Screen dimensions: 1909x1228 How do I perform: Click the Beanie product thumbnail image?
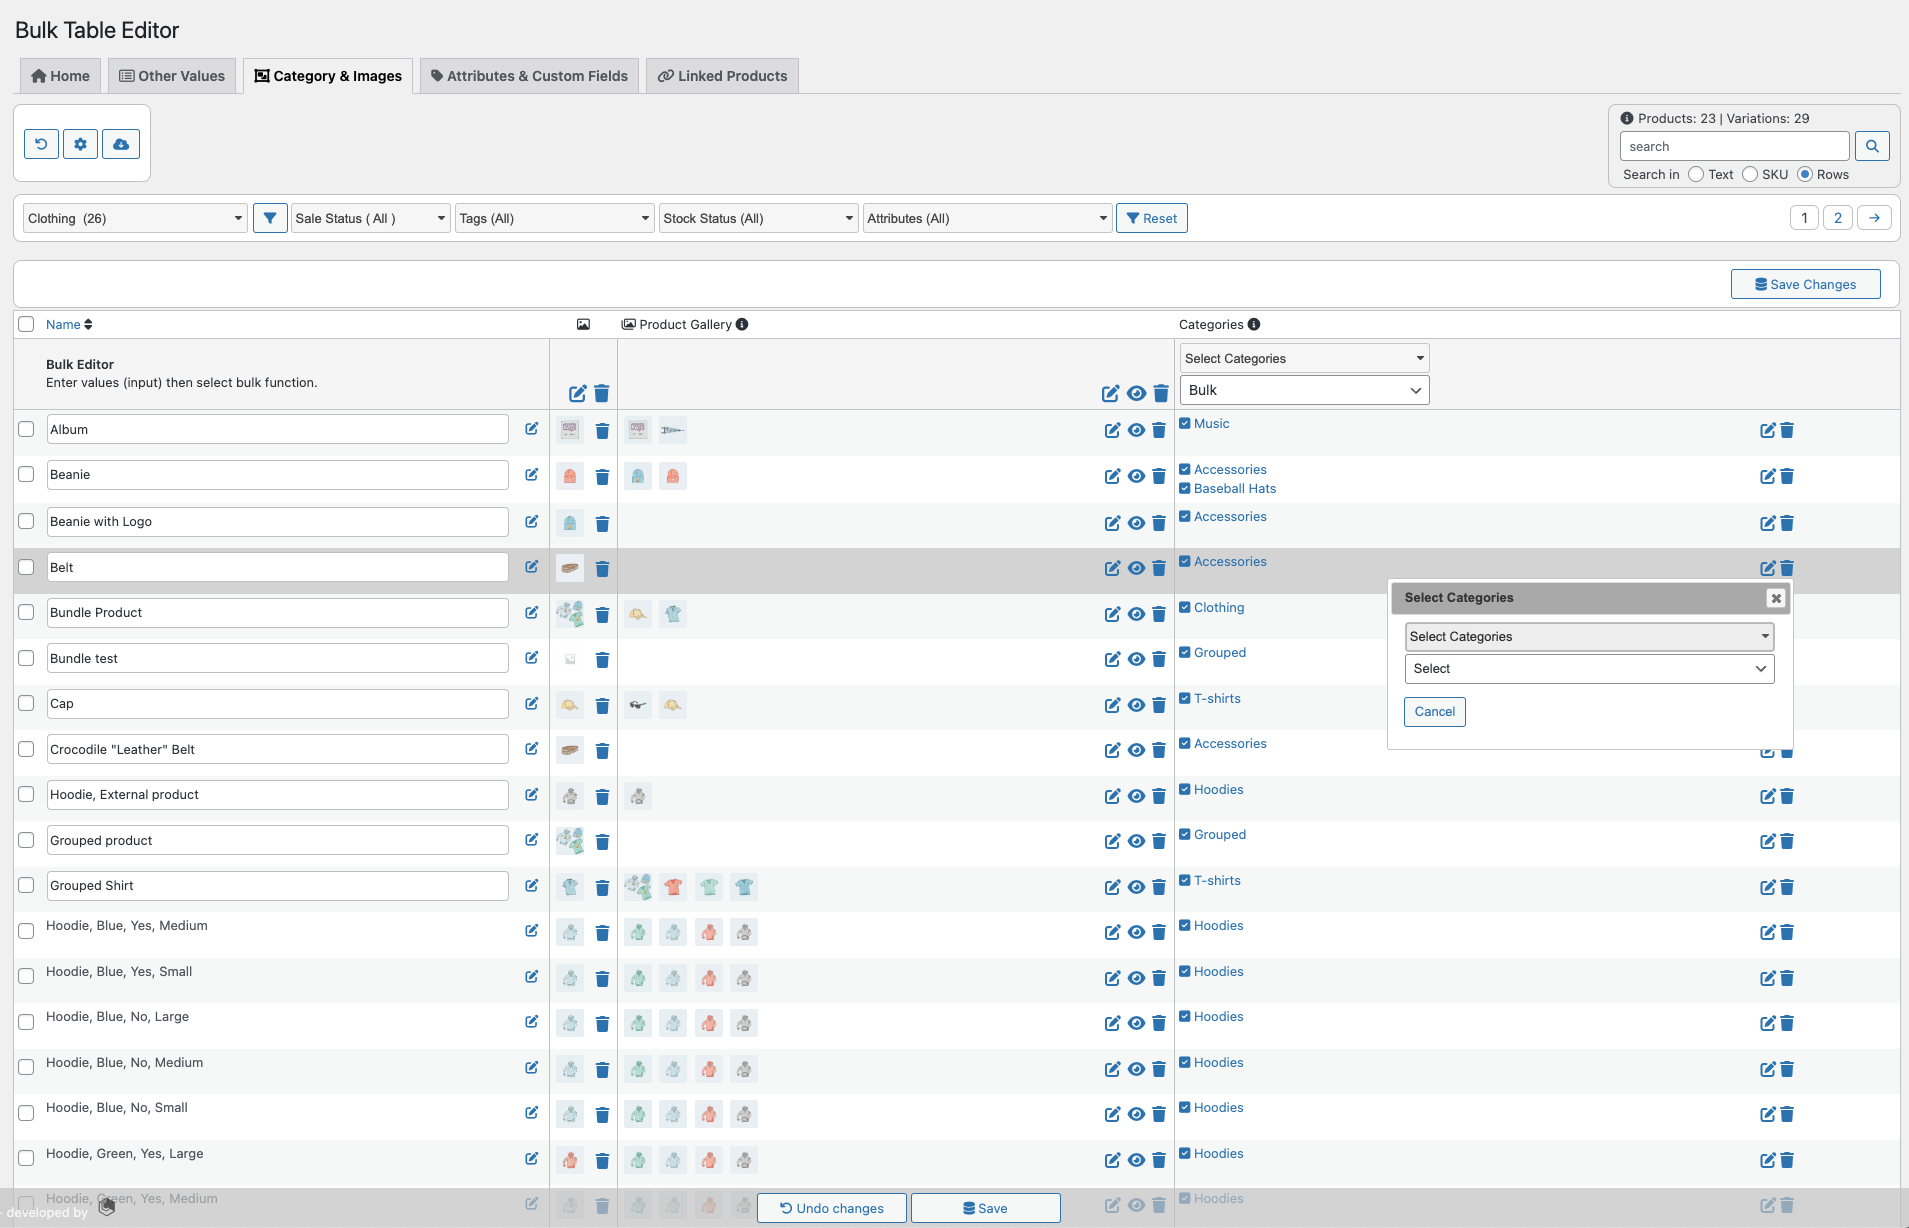coord(569,477)
